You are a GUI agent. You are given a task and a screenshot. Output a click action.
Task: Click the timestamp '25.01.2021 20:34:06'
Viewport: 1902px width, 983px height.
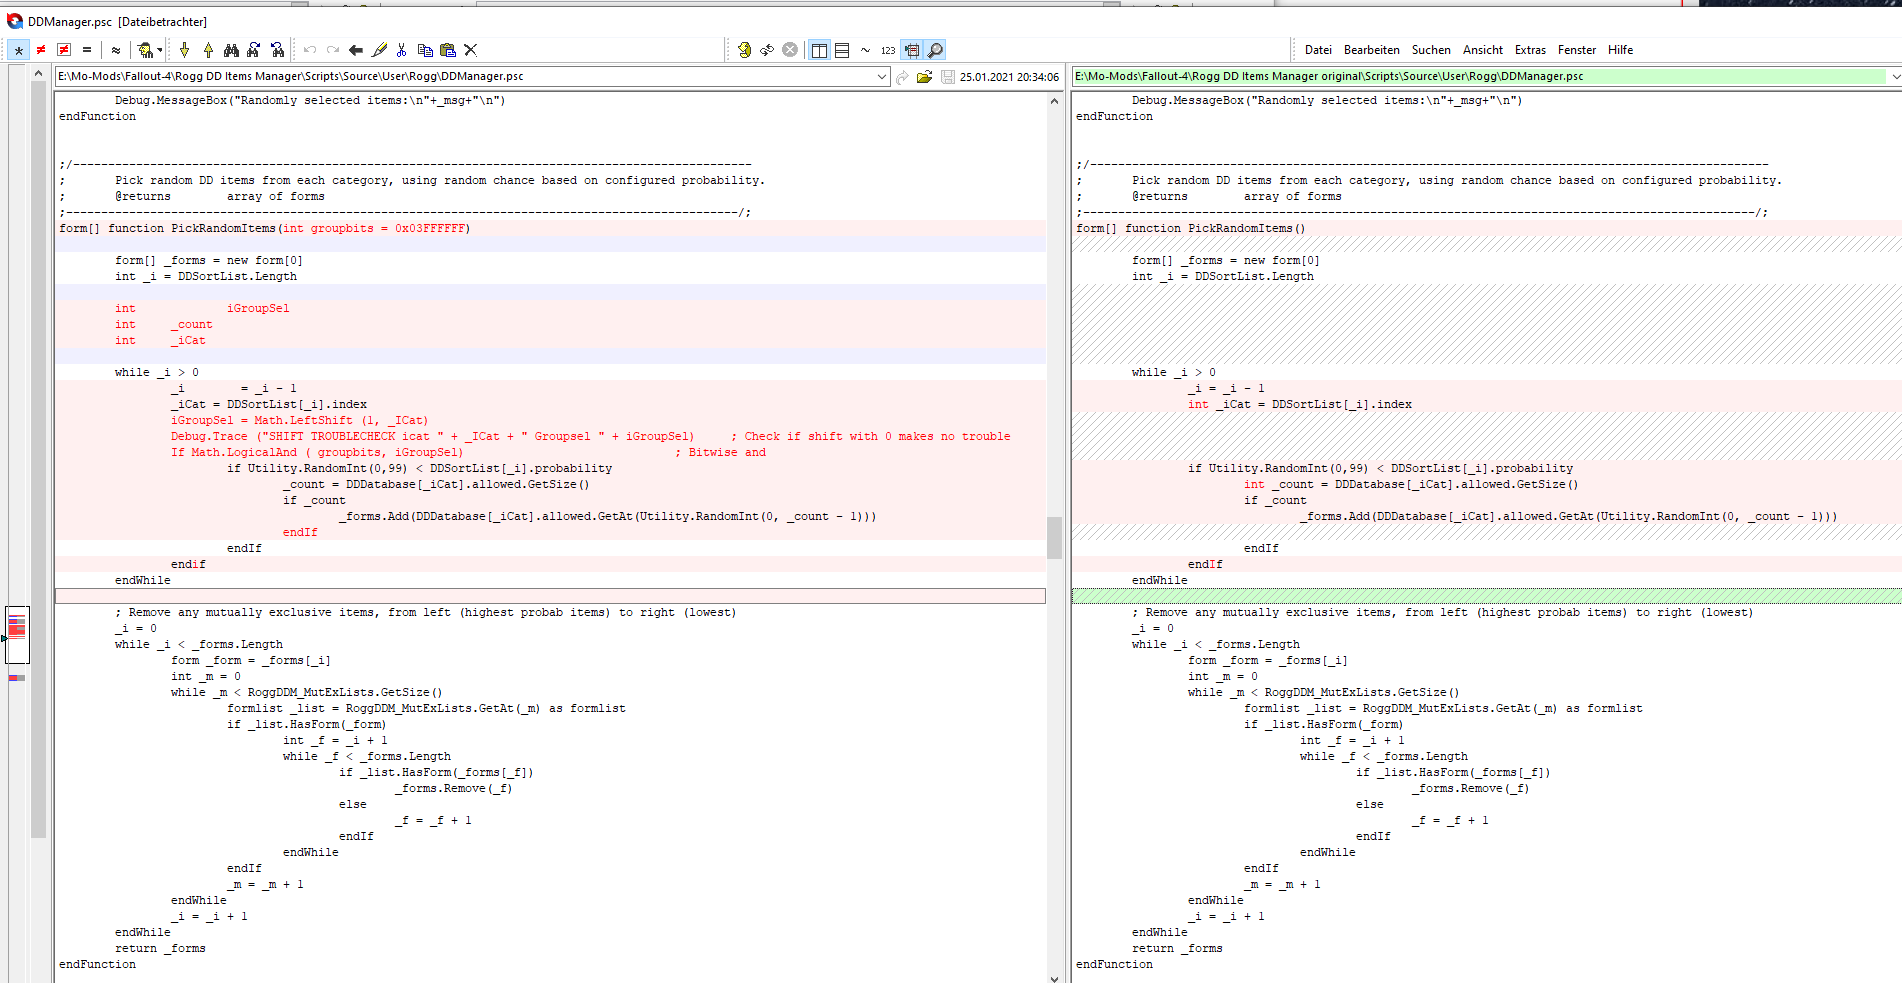point(1009,77)
